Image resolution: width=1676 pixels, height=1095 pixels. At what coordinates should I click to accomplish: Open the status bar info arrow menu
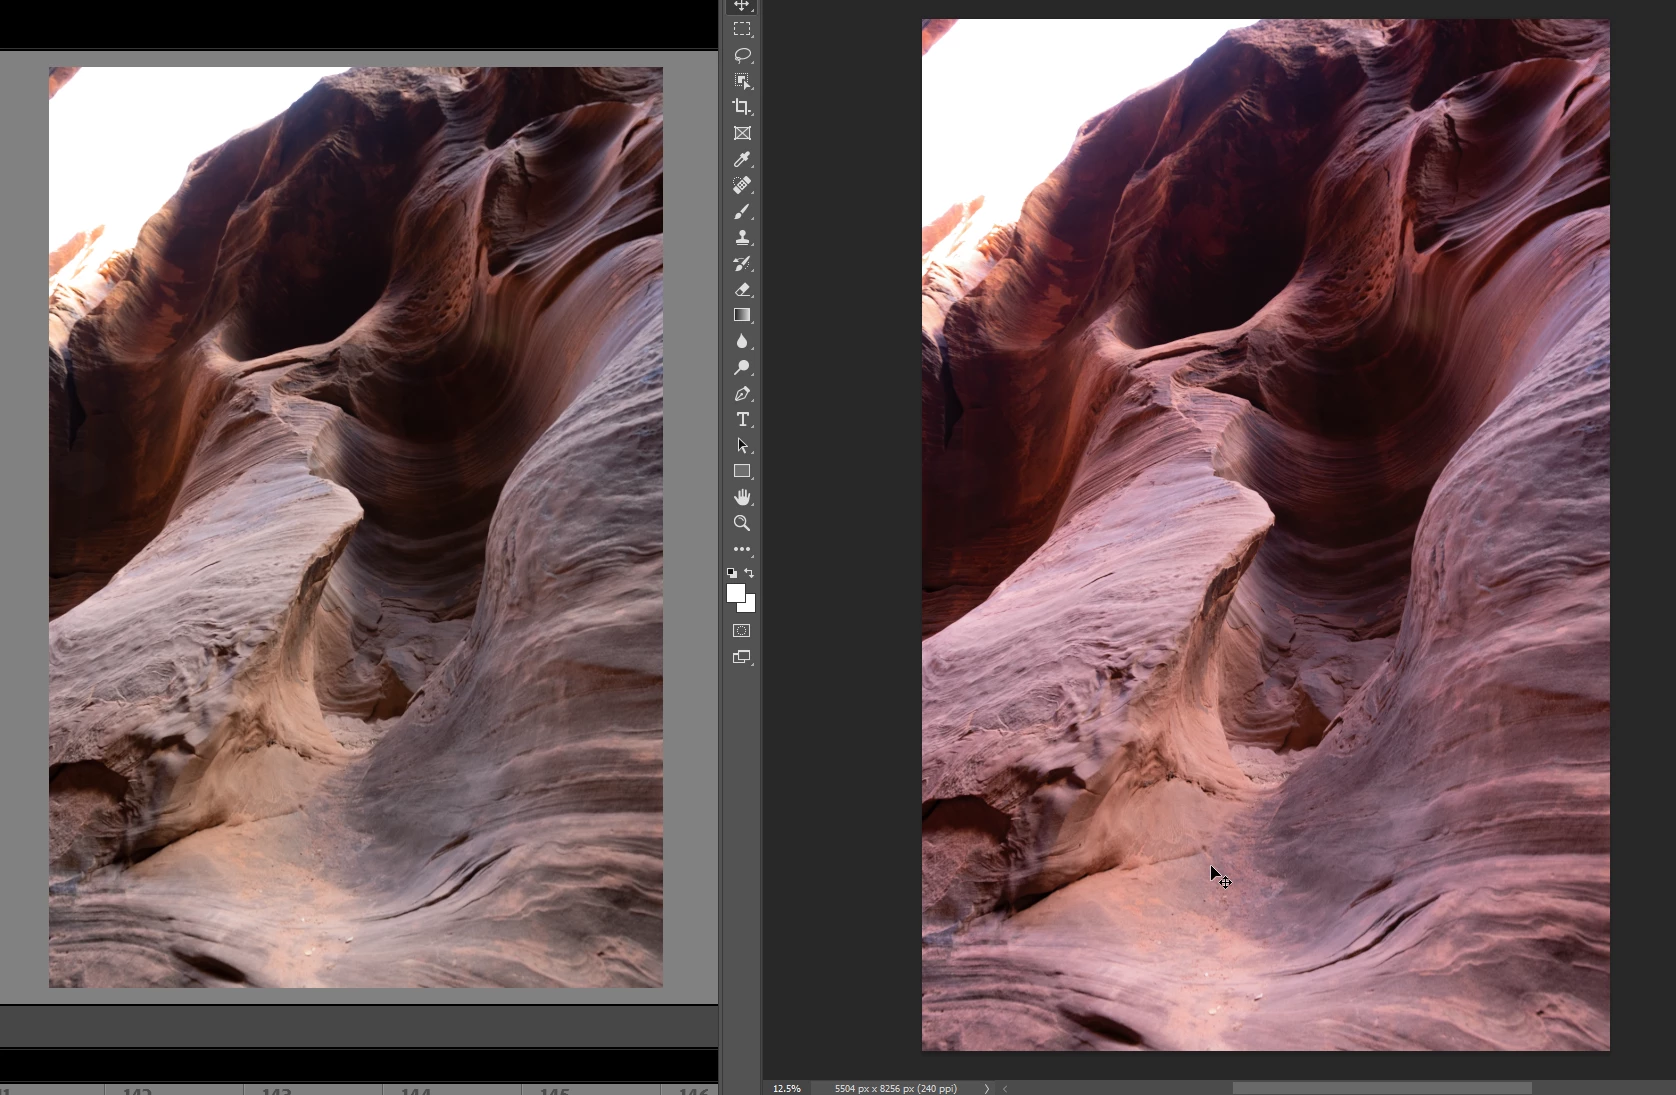986,1088
